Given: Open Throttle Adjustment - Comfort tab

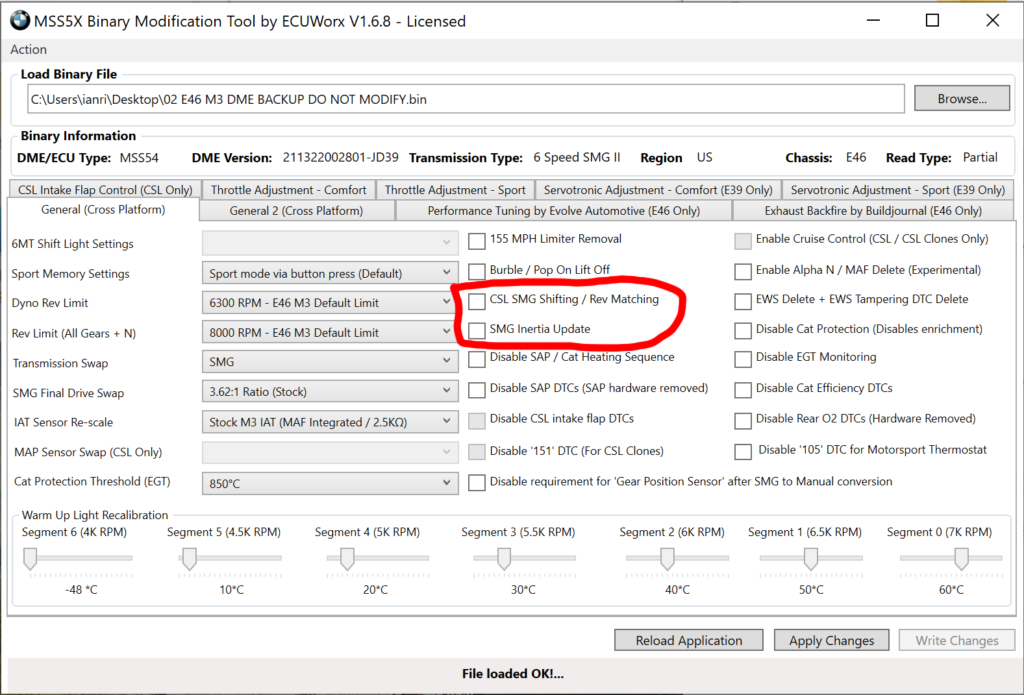Looking at the screenshot, I should point(289,189).
